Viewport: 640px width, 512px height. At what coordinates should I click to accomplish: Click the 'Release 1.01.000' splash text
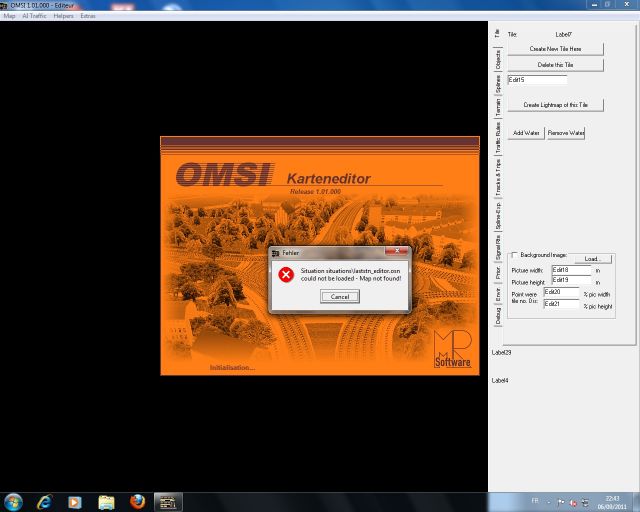[x=315, y=191]
